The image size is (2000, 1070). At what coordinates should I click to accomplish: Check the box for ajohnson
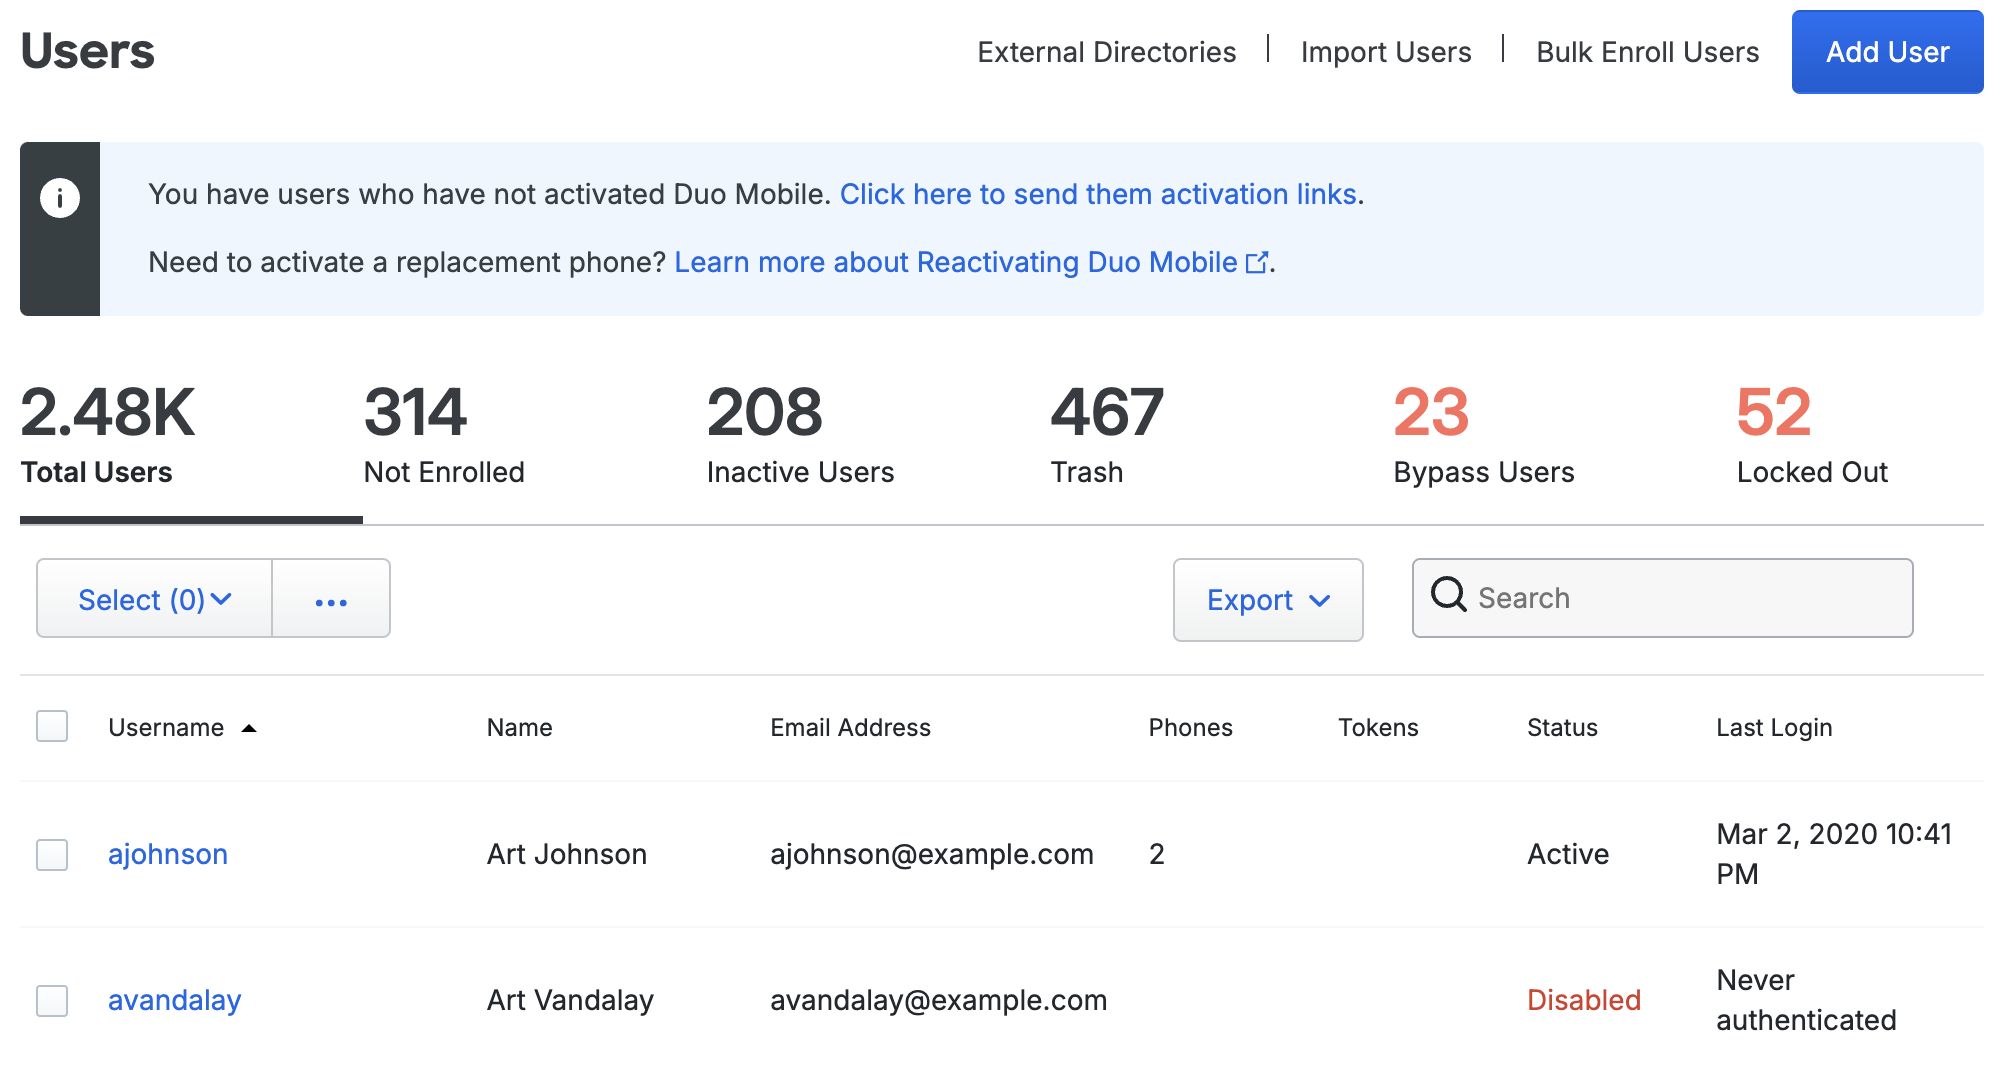pos(52,855)
